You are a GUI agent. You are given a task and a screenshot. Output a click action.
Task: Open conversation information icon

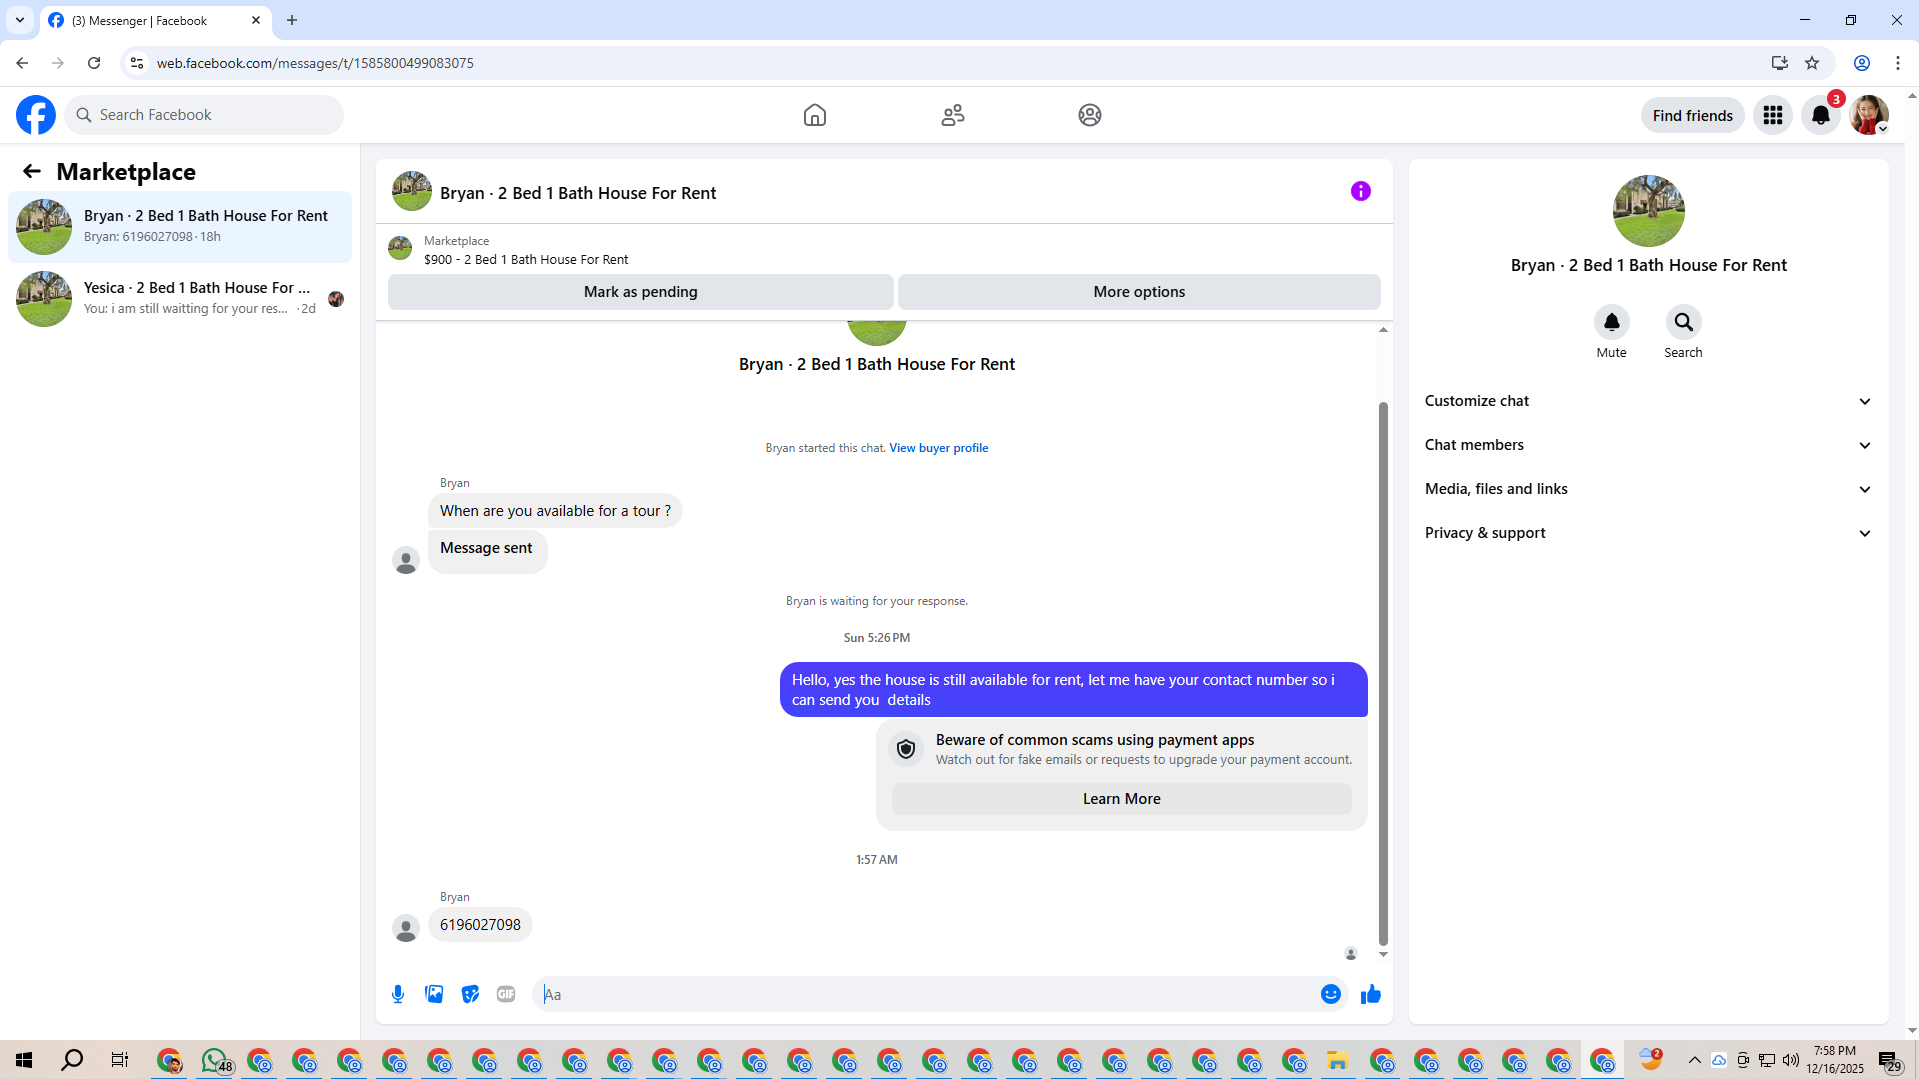1361,191
